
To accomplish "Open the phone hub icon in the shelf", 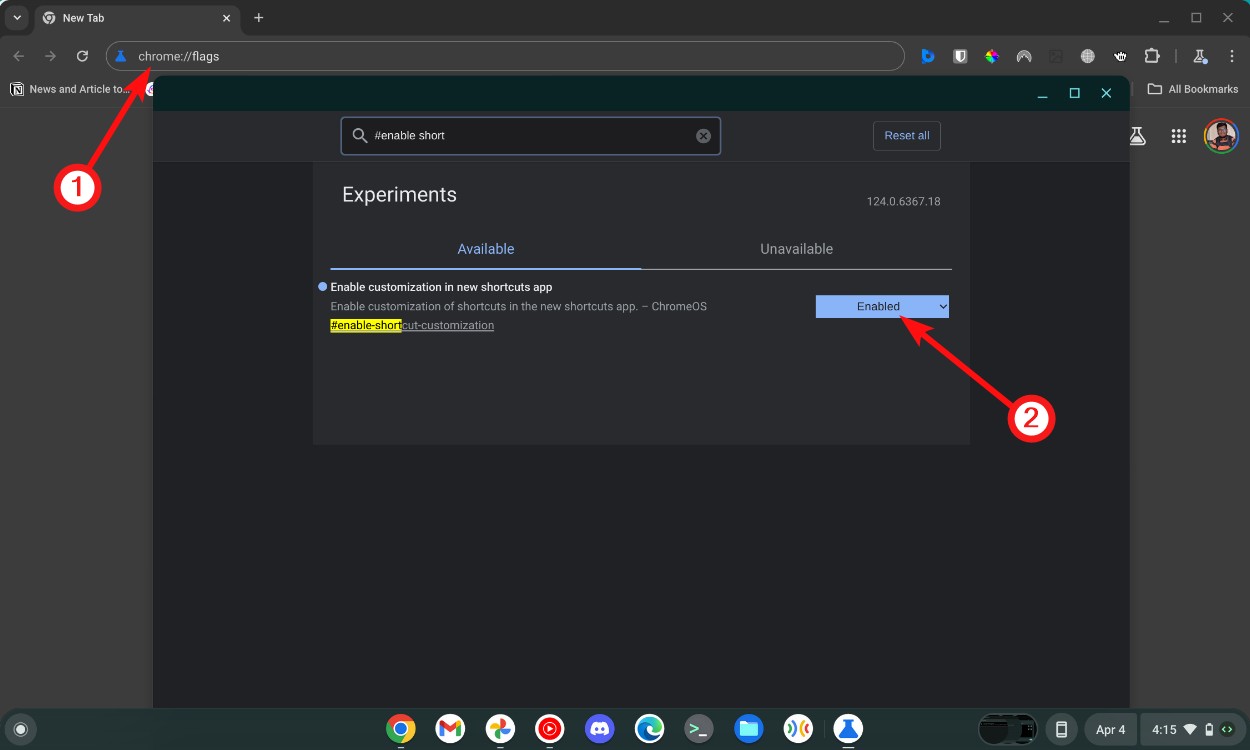I will [1060, 729].
